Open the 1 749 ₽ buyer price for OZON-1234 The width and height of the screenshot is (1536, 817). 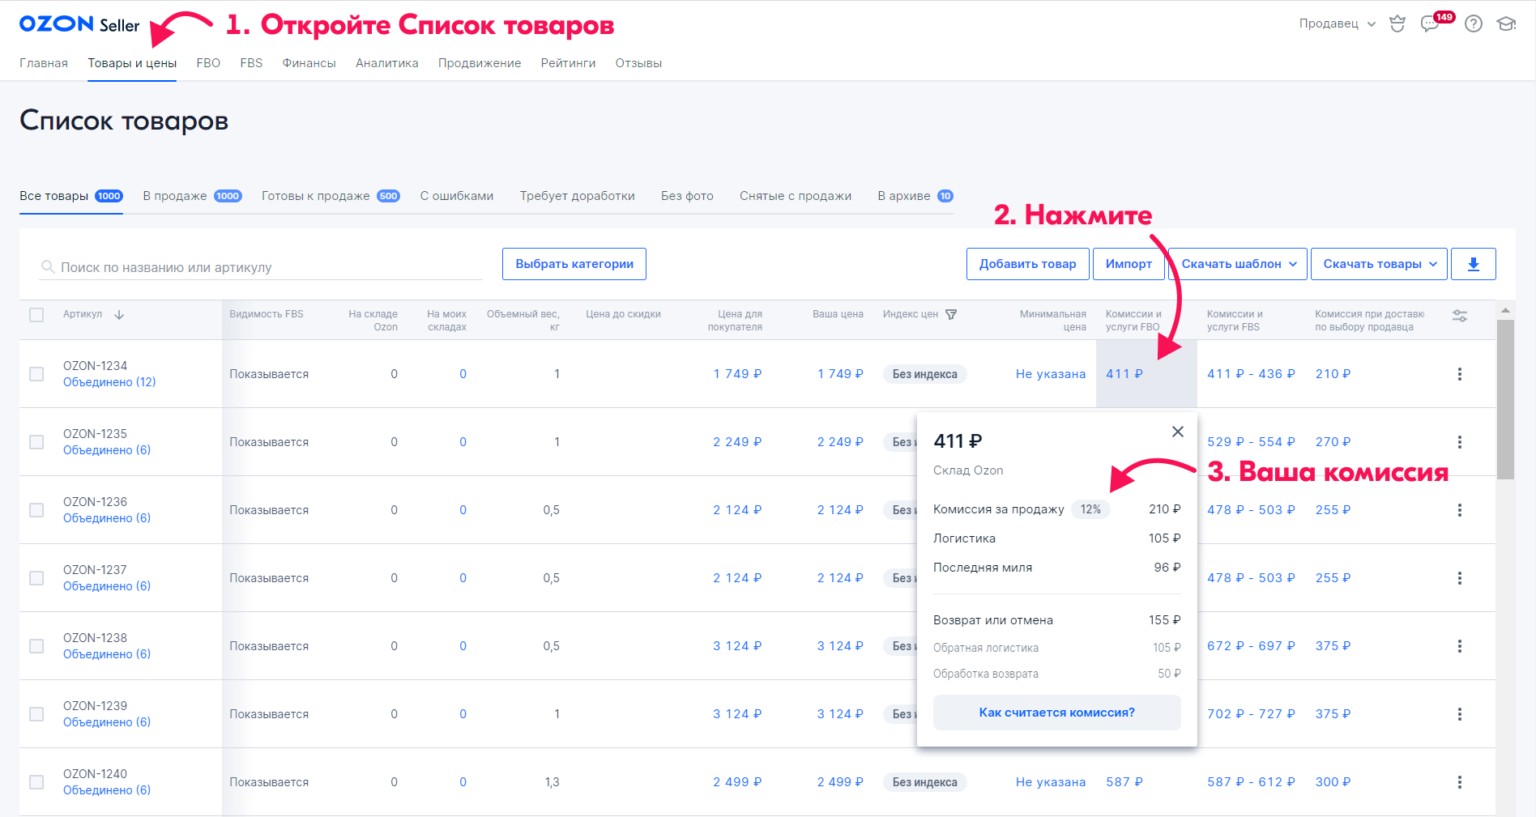(737, 374)
